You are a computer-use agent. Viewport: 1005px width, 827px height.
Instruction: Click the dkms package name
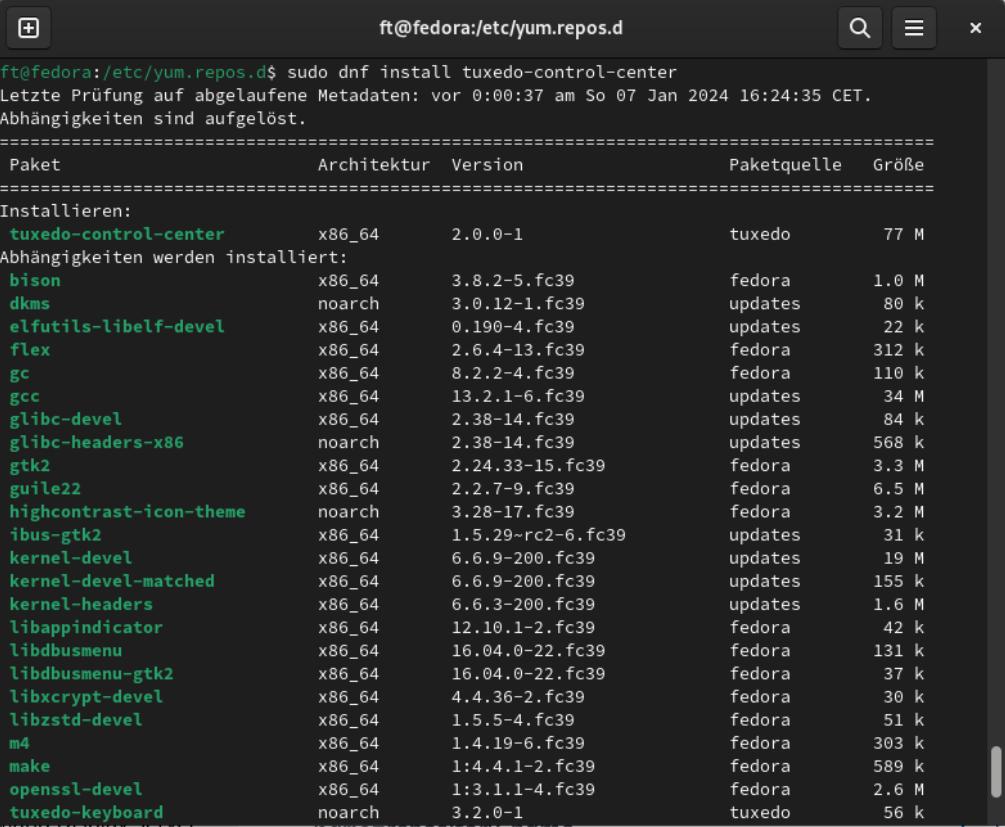(29, 303)
